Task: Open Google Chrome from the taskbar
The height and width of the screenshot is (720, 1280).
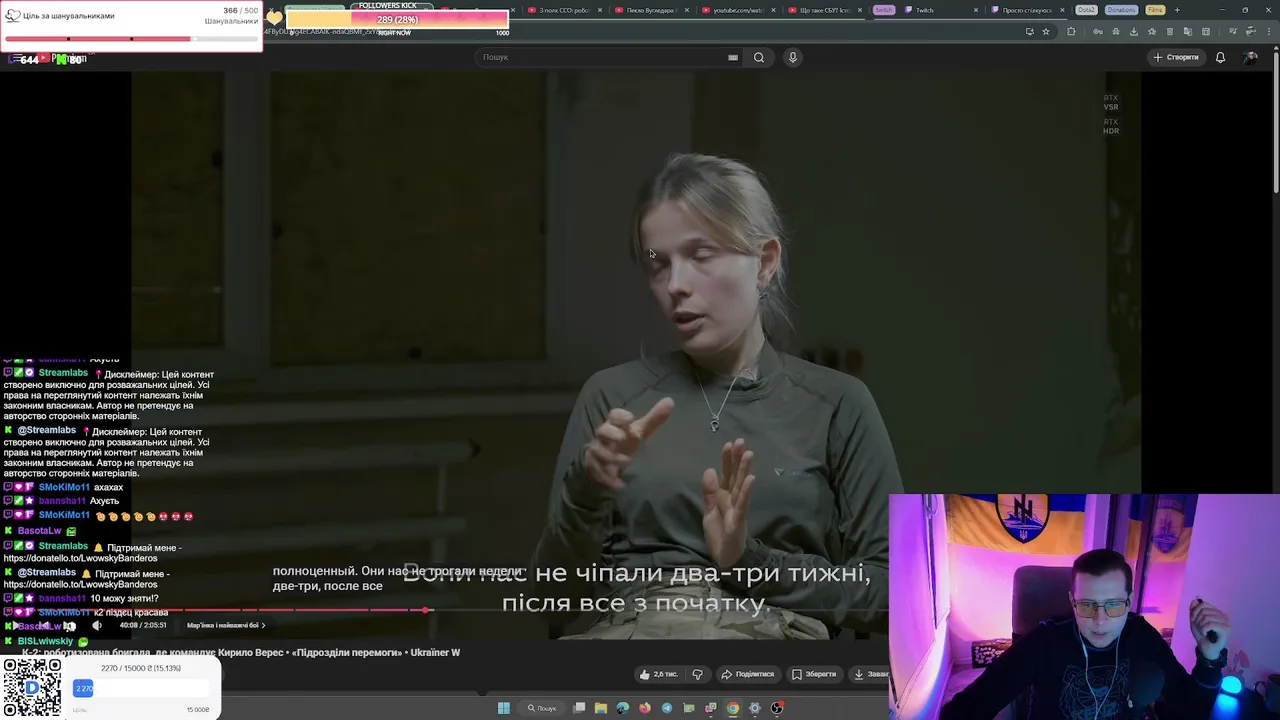Action: pos(733,708)
